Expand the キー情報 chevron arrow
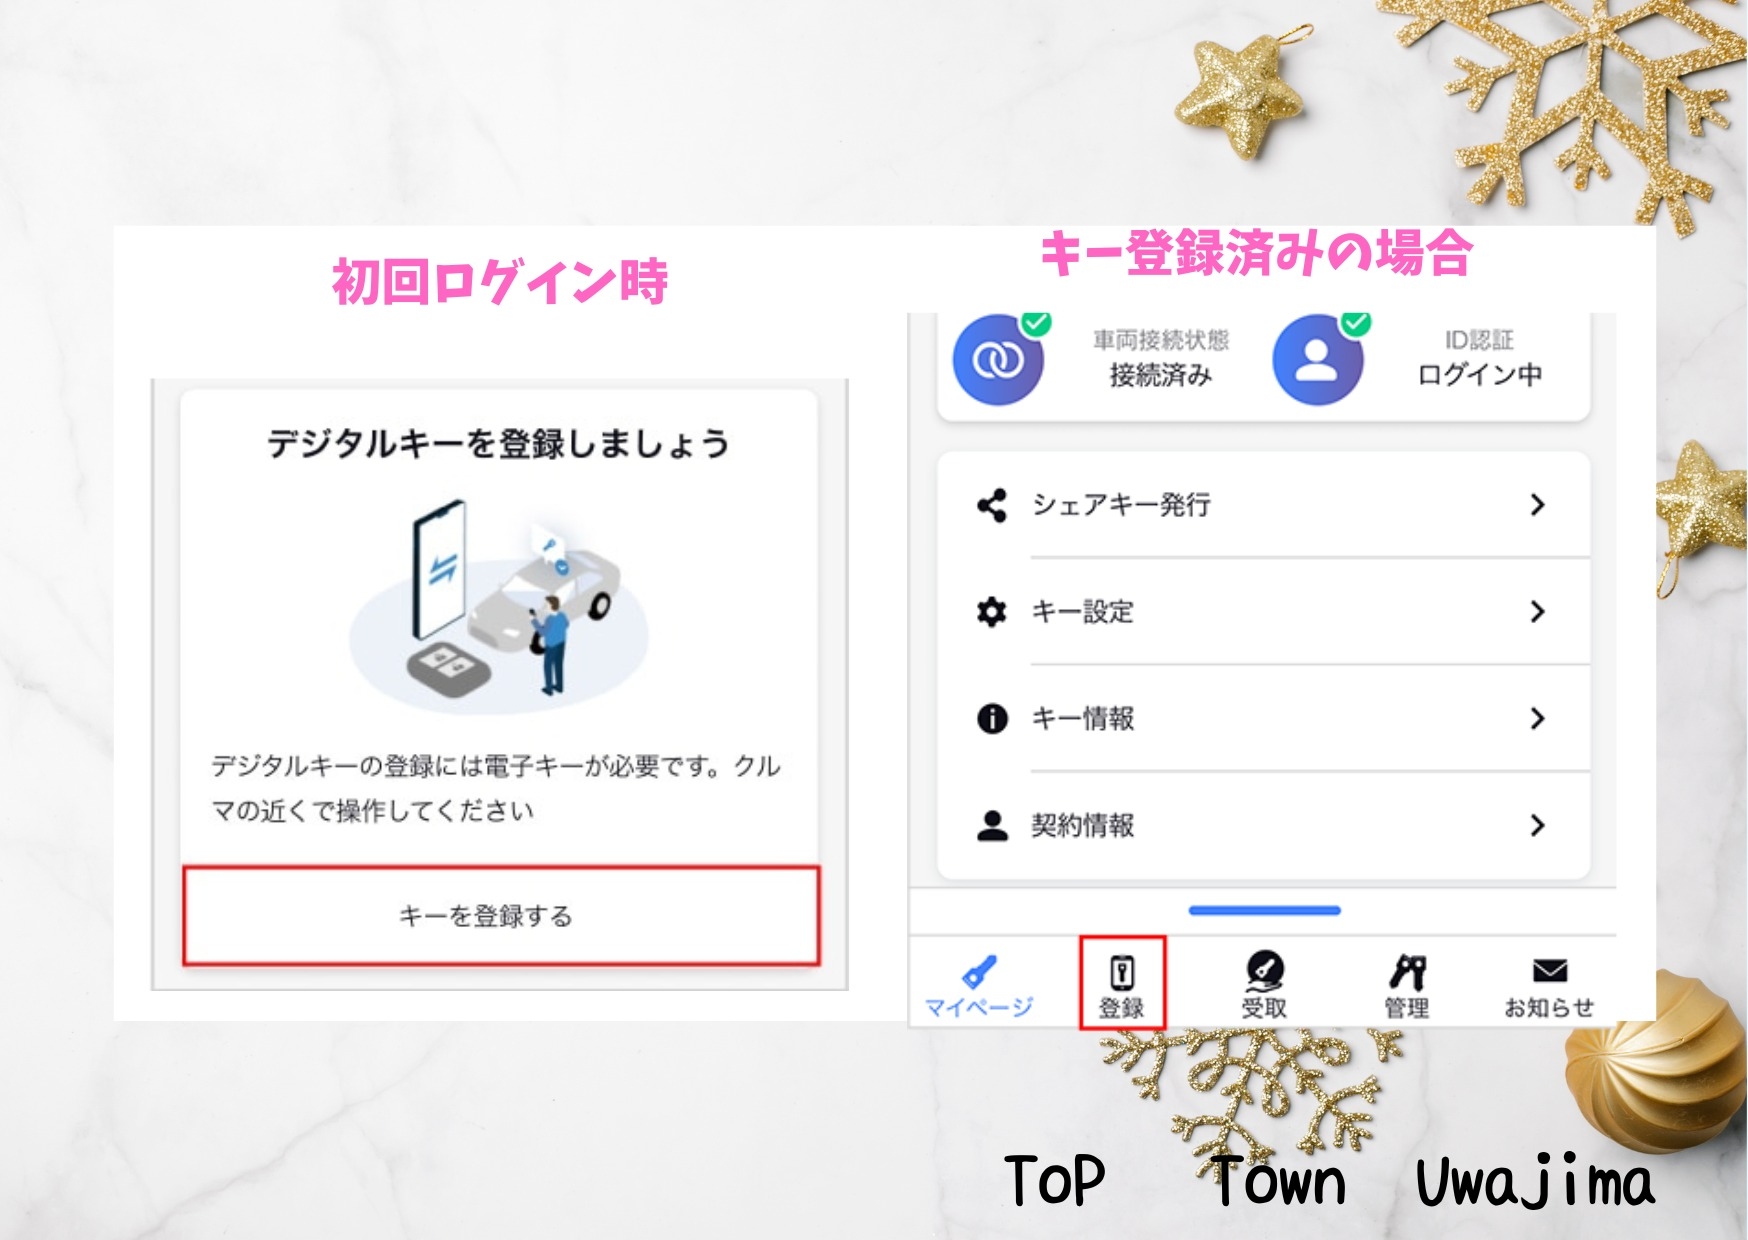The image size is (1748, 1240). (x=1538, y=718)
